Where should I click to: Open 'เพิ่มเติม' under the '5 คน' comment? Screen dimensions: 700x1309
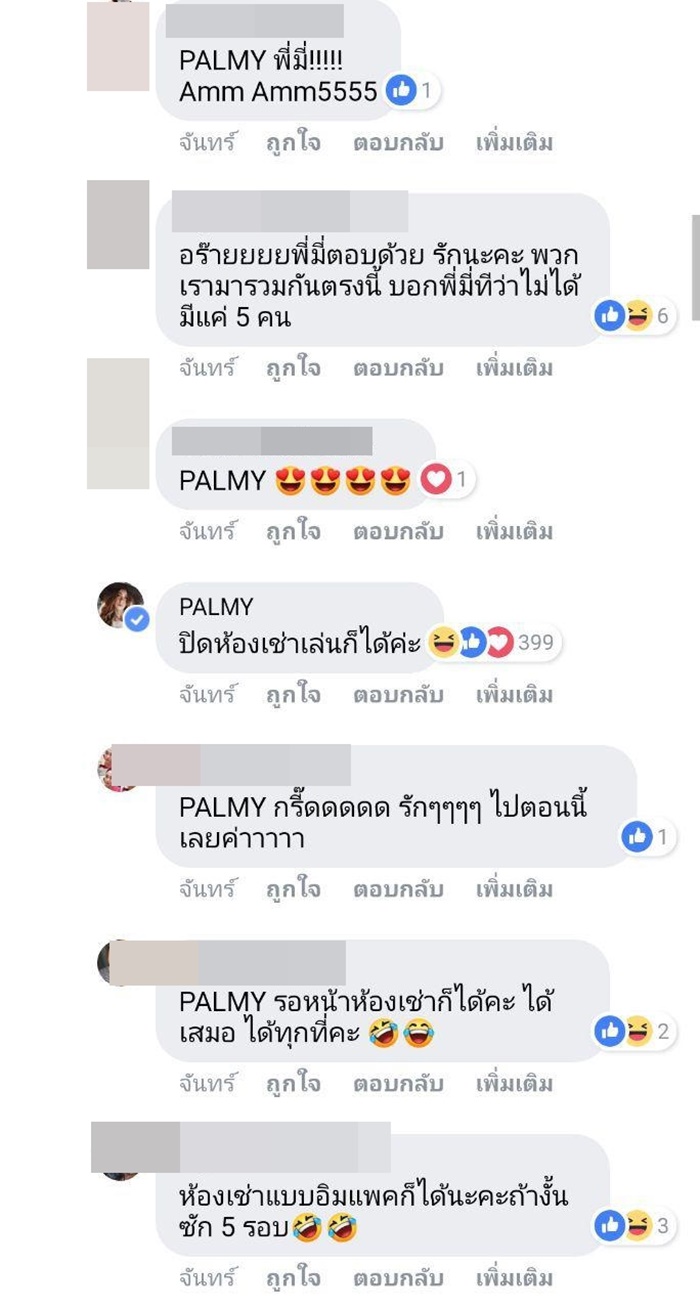[x=514, y=368]
